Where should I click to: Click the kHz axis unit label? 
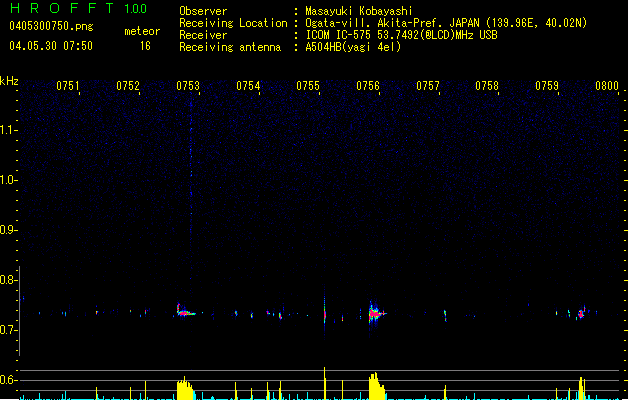(x=9, y=81)
